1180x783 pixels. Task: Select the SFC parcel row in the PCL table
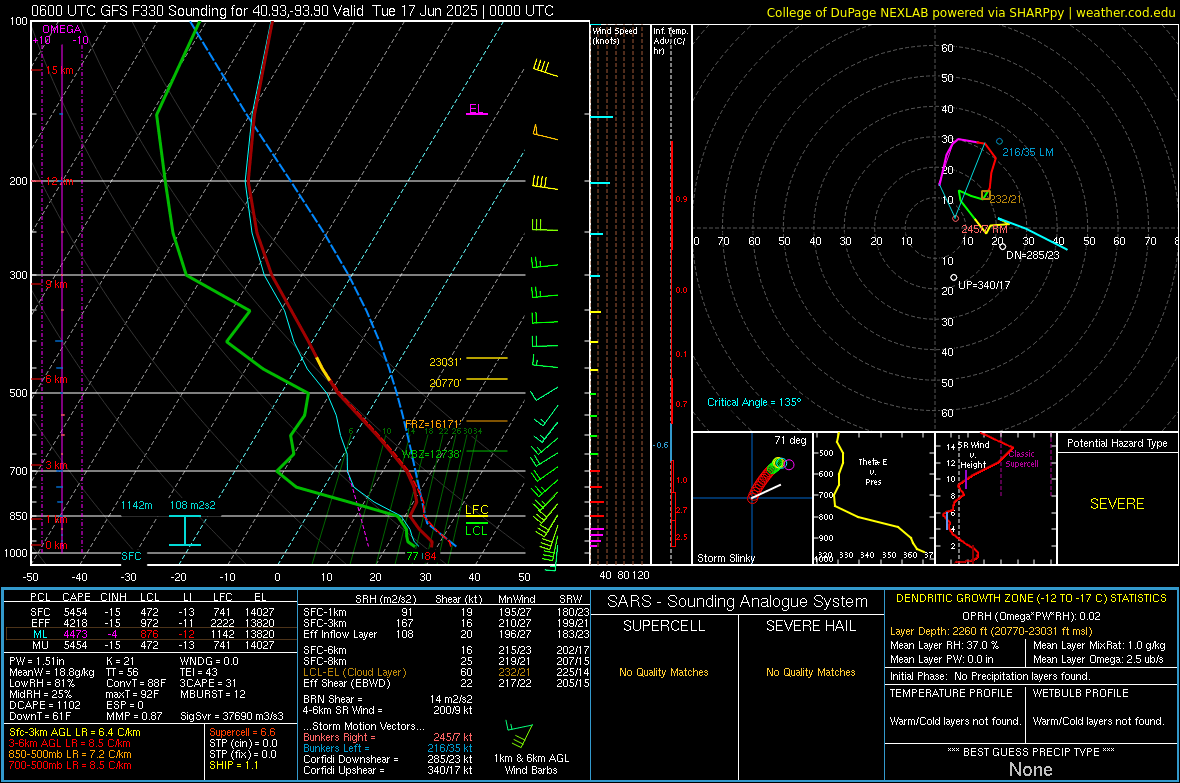click(x=152, y=612)
